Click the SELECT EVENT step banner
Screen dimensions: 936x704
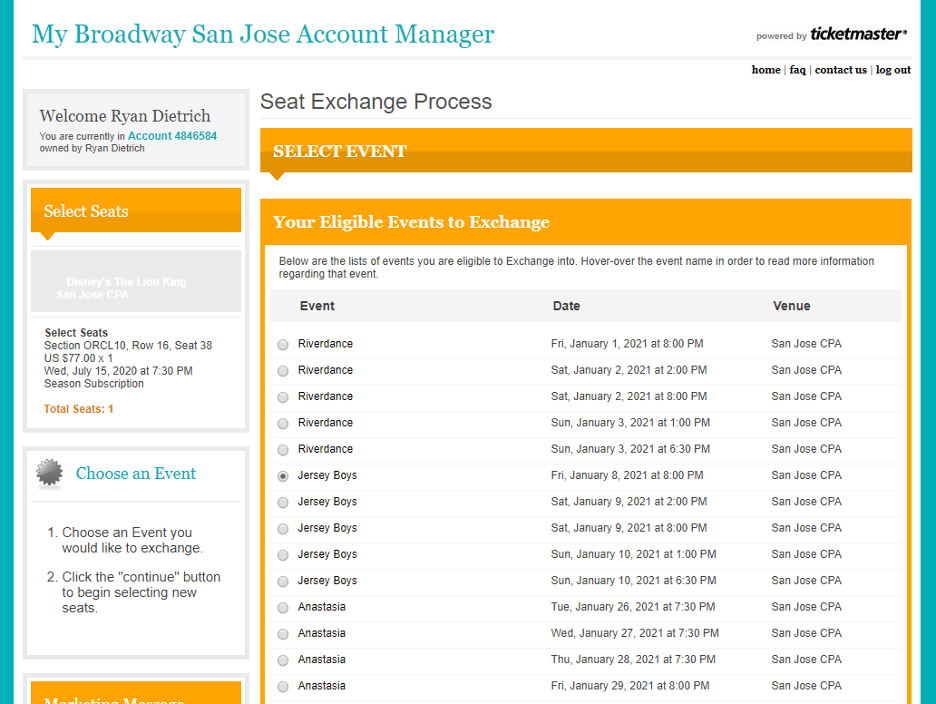pyautogui.click(x=586, y=150)
